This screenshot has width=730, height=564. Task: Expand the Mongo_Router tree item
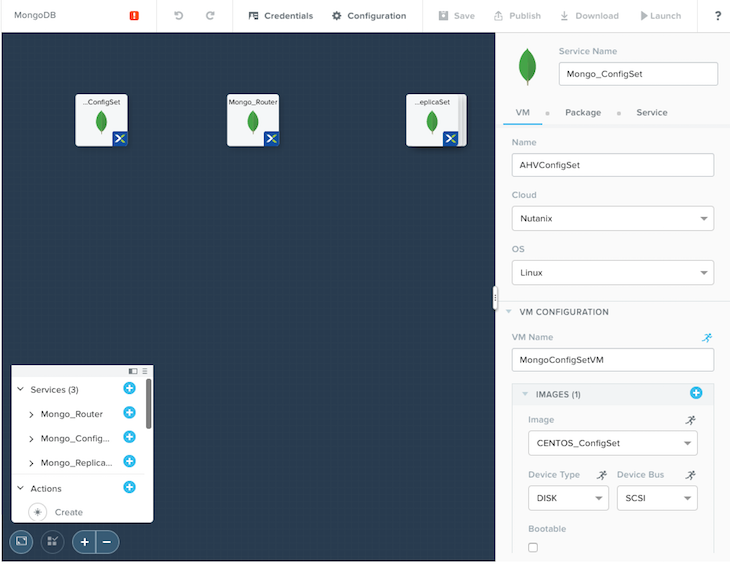pos(31,414)
